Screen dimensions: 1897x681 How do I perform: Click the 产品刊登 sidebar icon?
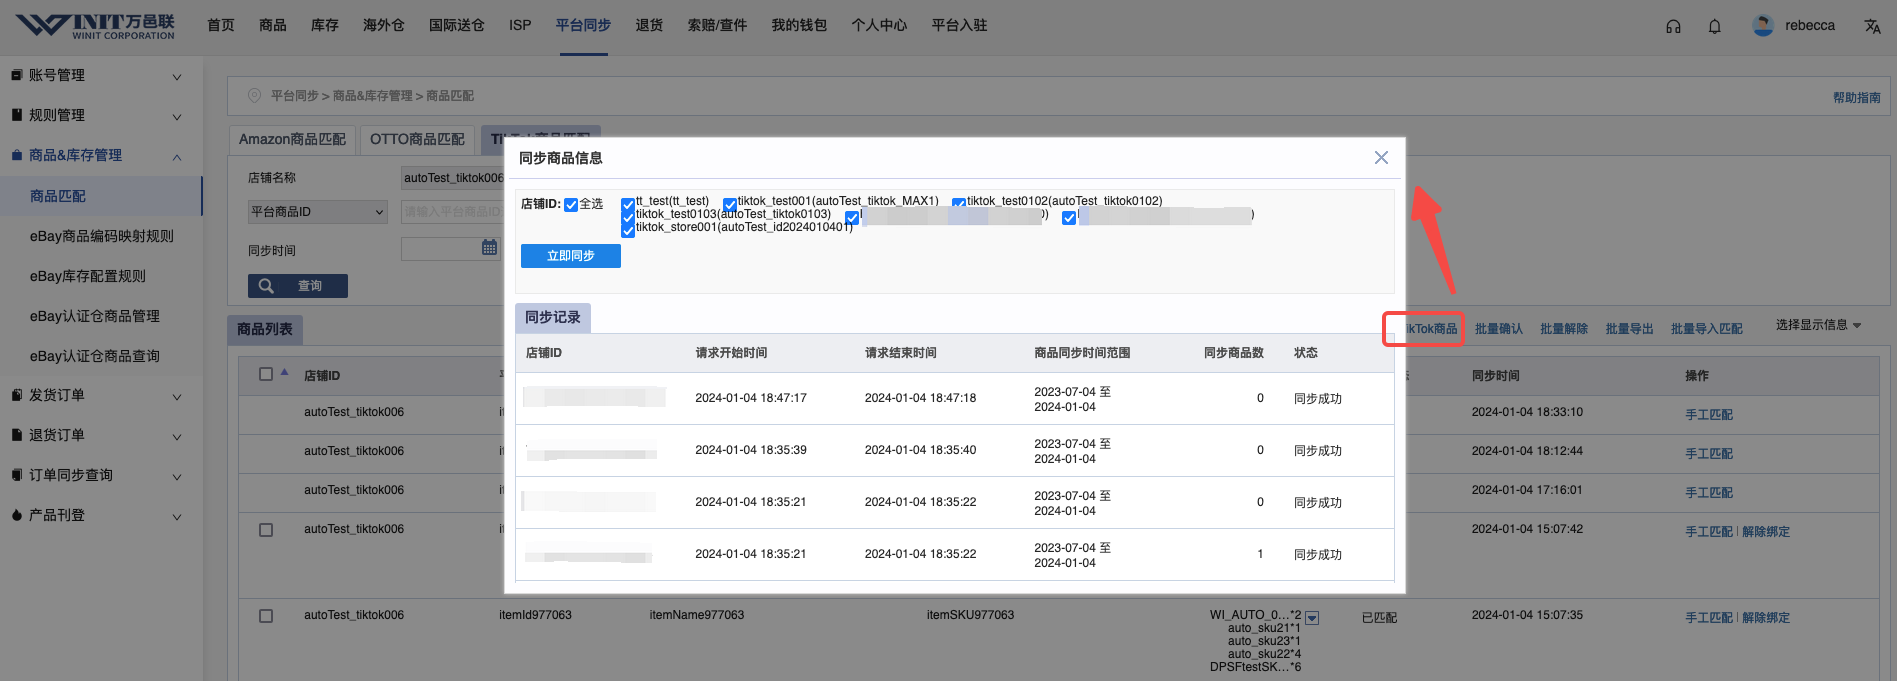point(16,515)
